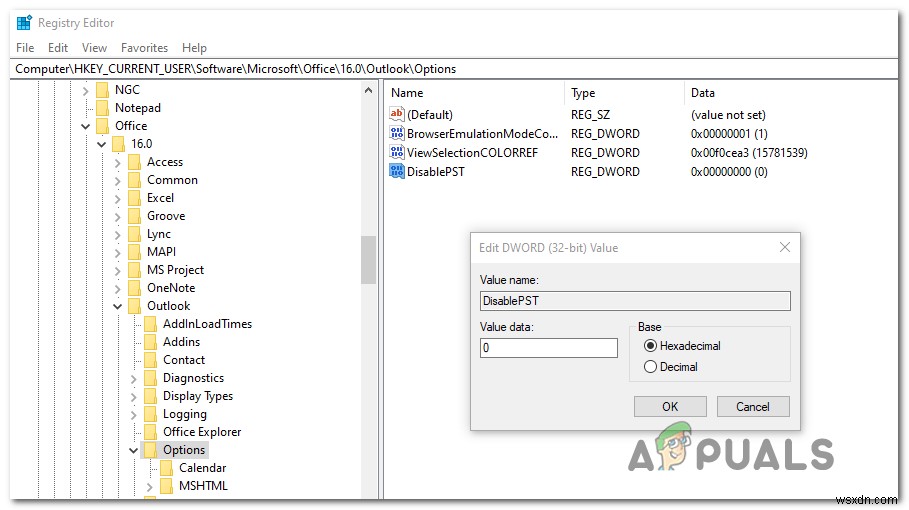This screenshot has width=909, height=510.
Task: Click the Excel folder icon
Action: pos(134,198)
